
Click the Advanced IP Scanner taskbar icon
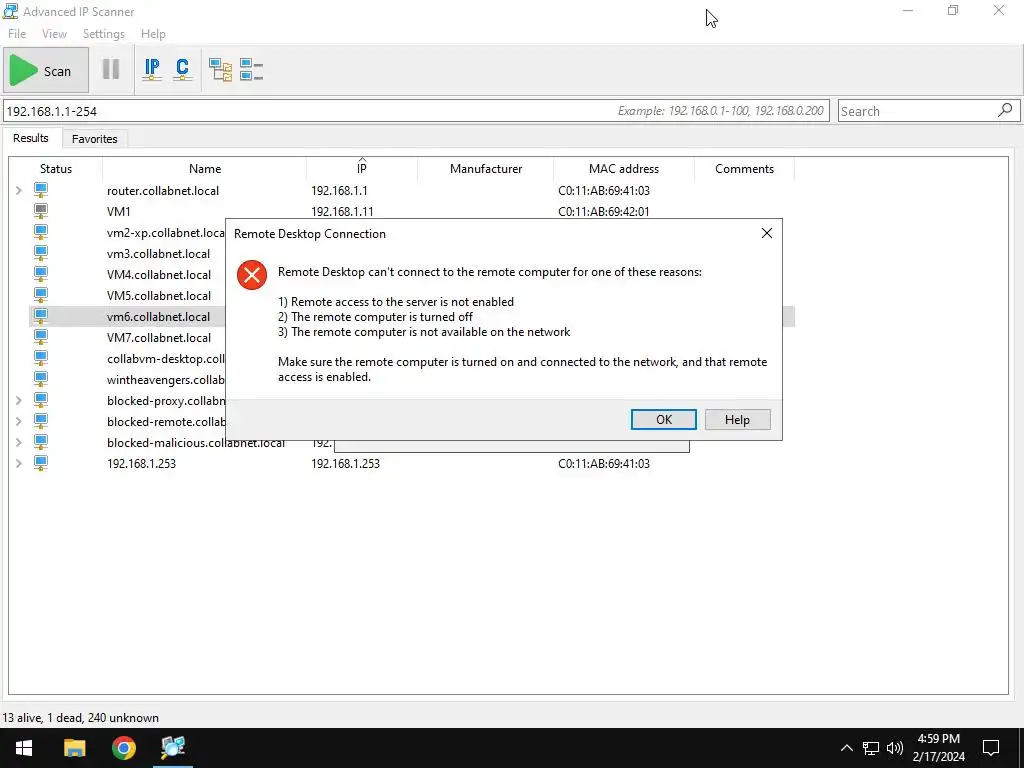[x=173, y=748]
